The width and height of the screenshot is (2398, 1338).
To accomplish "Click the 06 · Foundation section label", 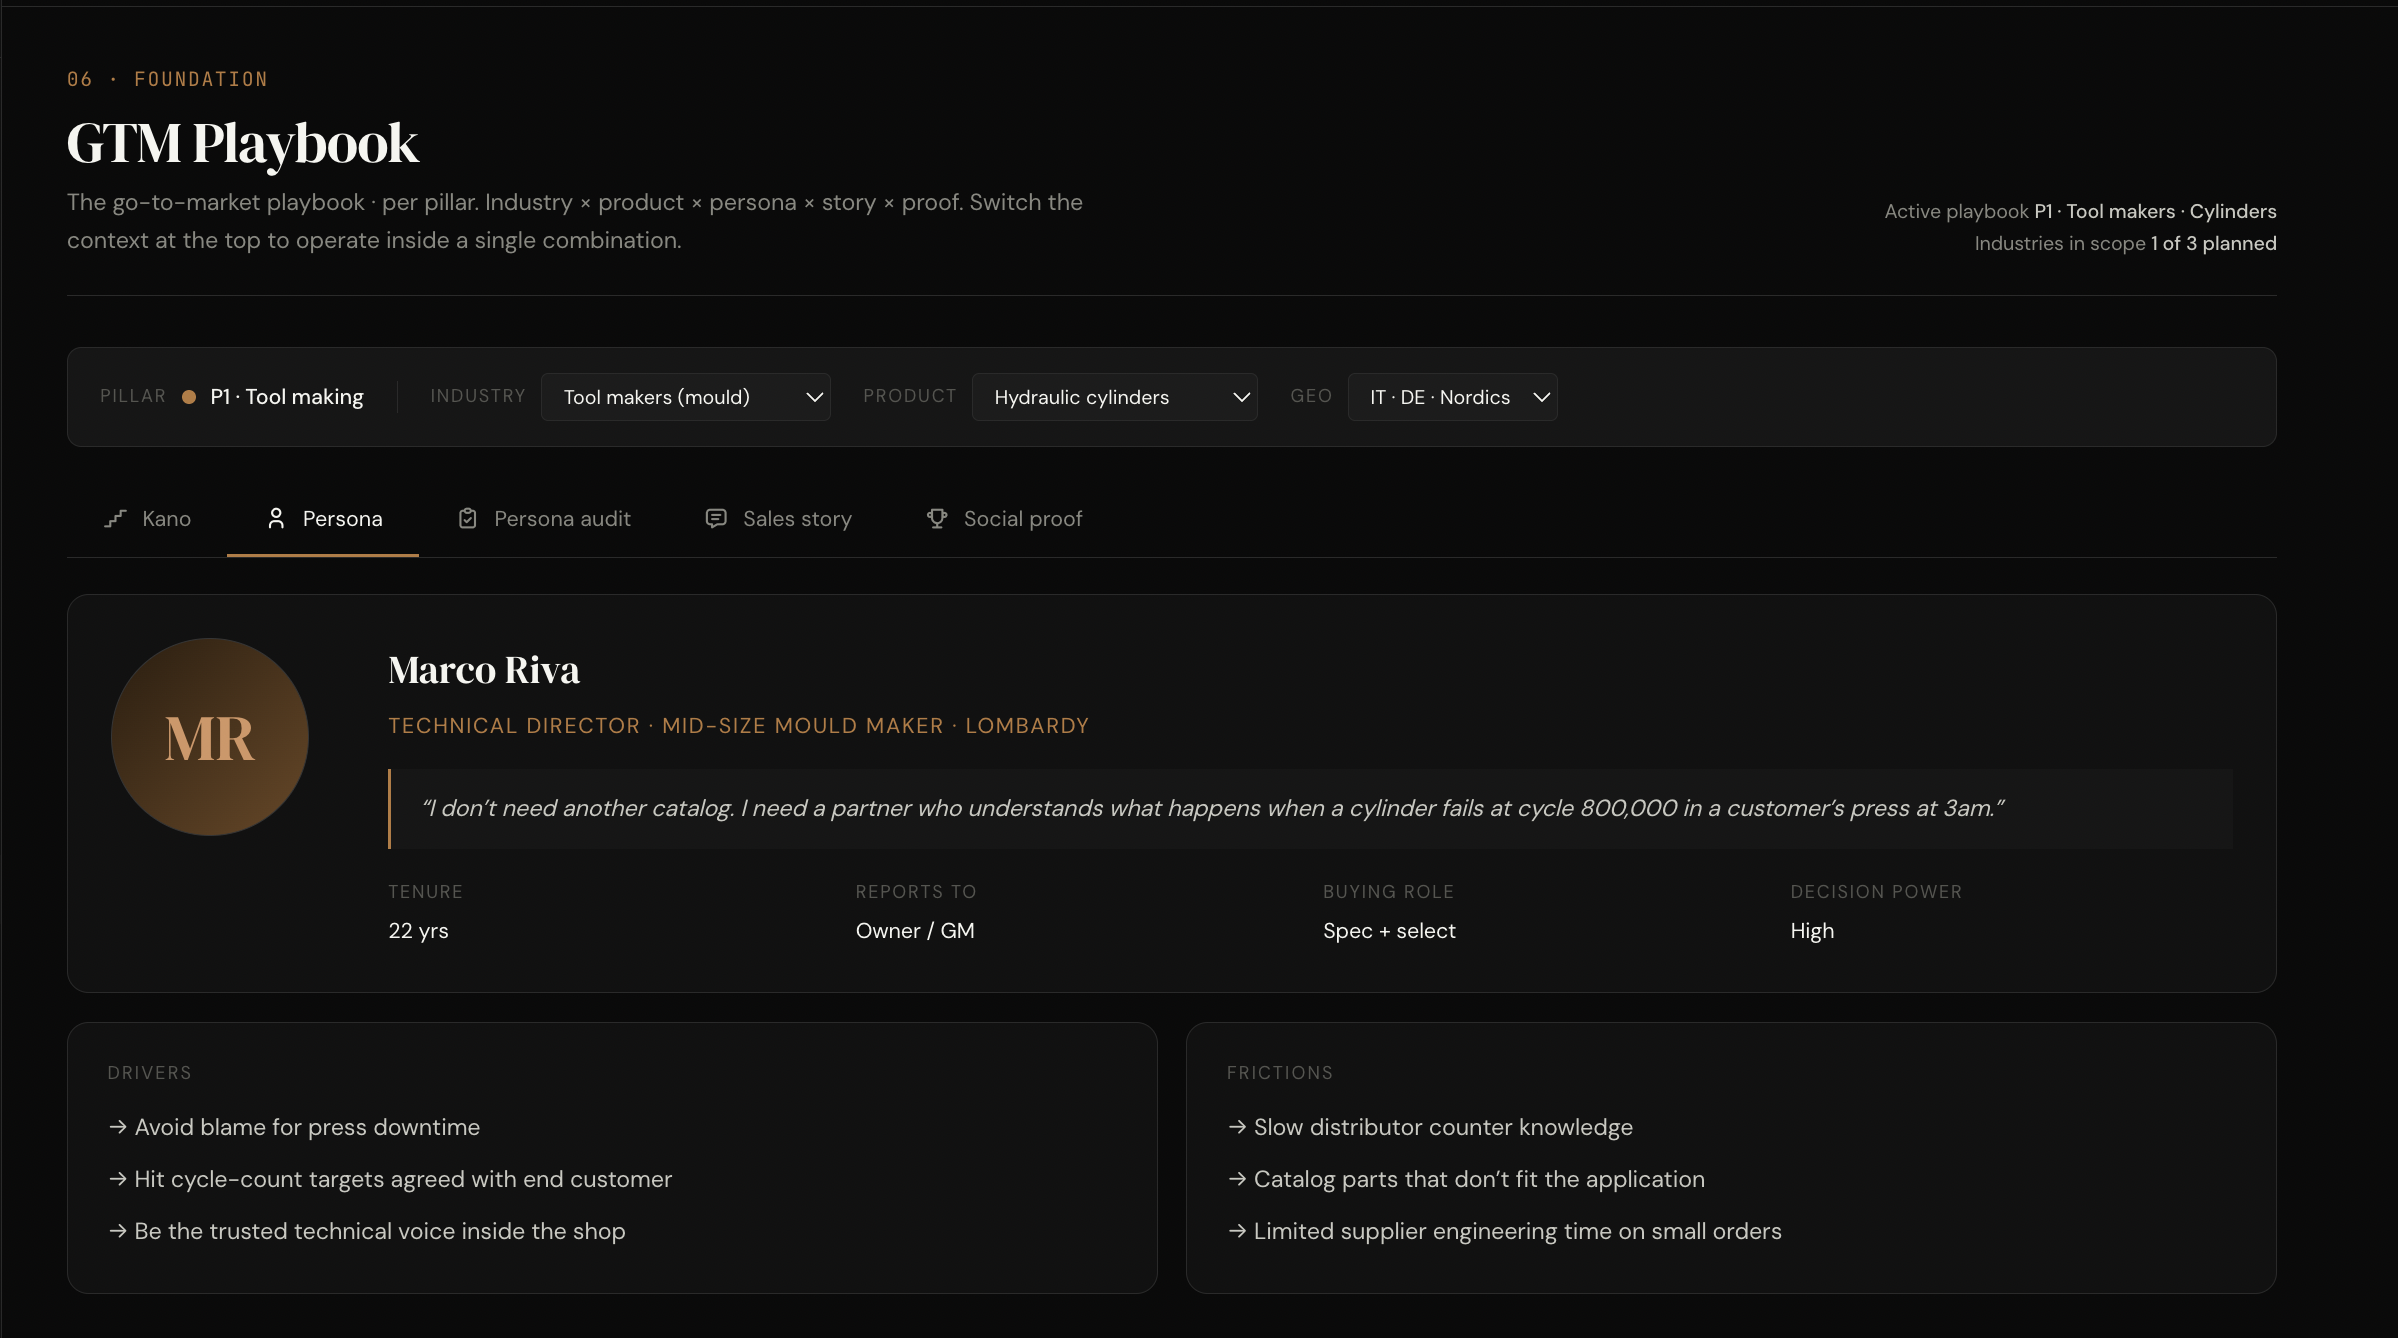I will pos(167,79).
